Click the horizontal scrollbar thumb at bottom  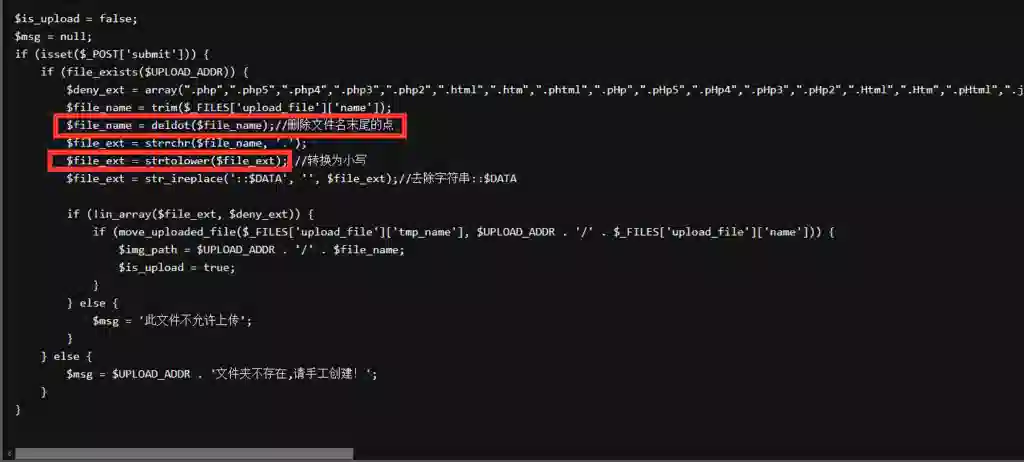coord(184,454)
